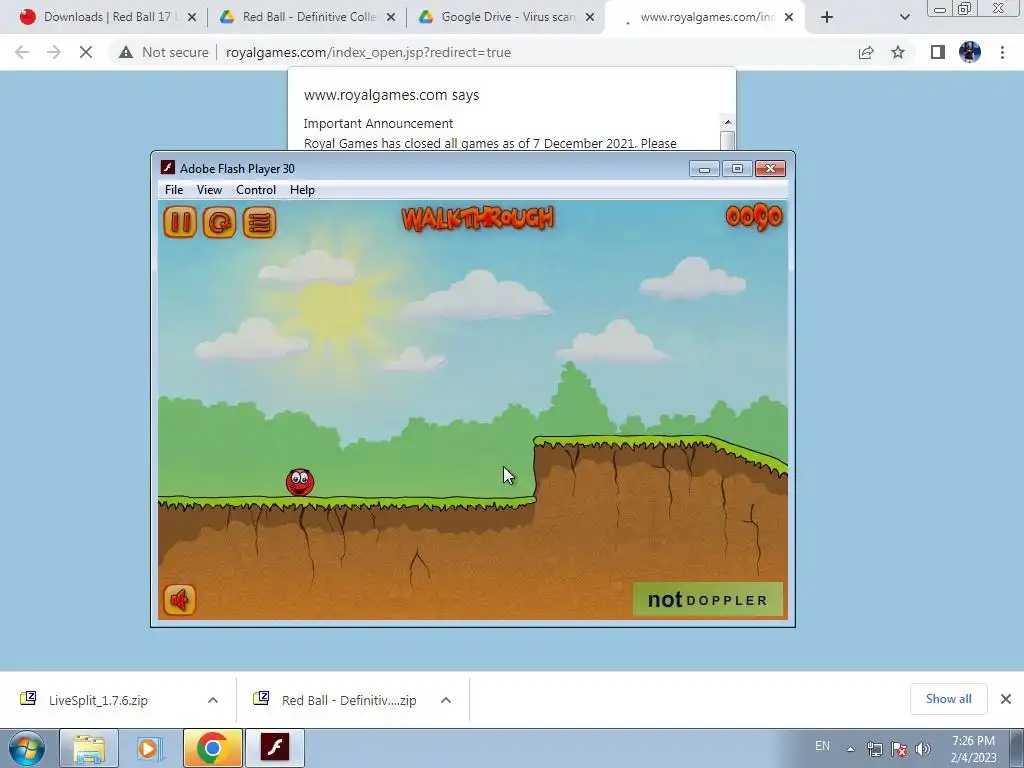Open the Flash Player File menu
The height and width of the screenshot is (768, 1024).
point(174,189)
